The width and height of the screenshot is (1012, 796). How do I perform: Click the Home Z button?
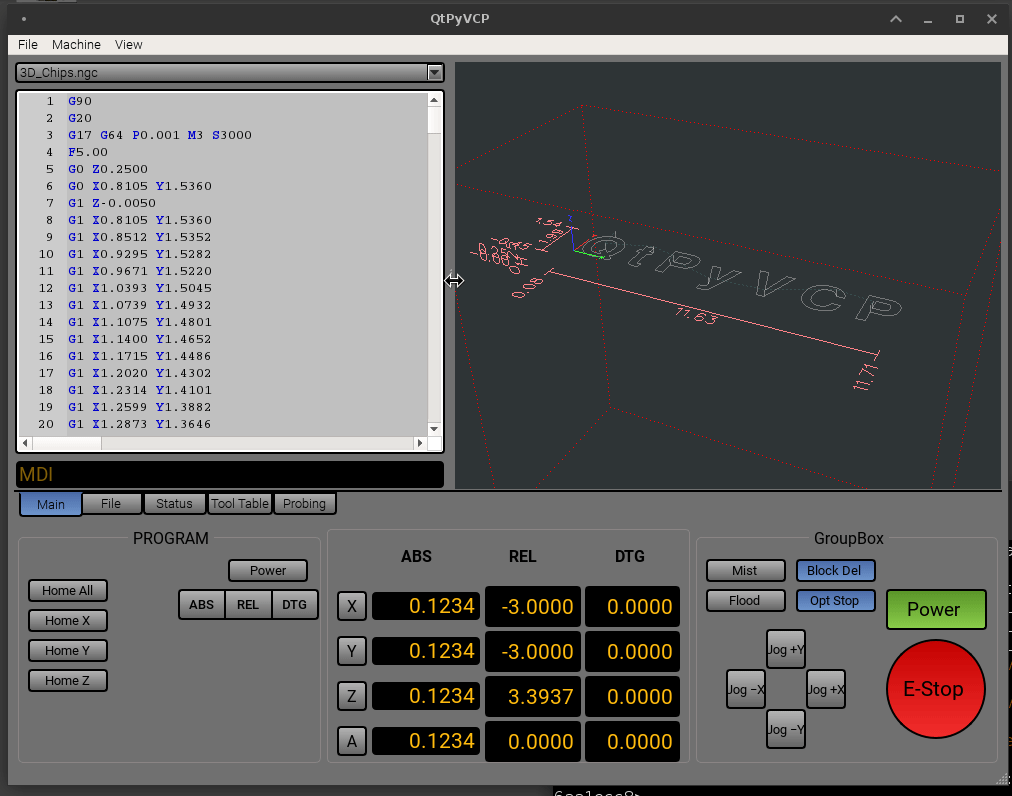[68, 680]
